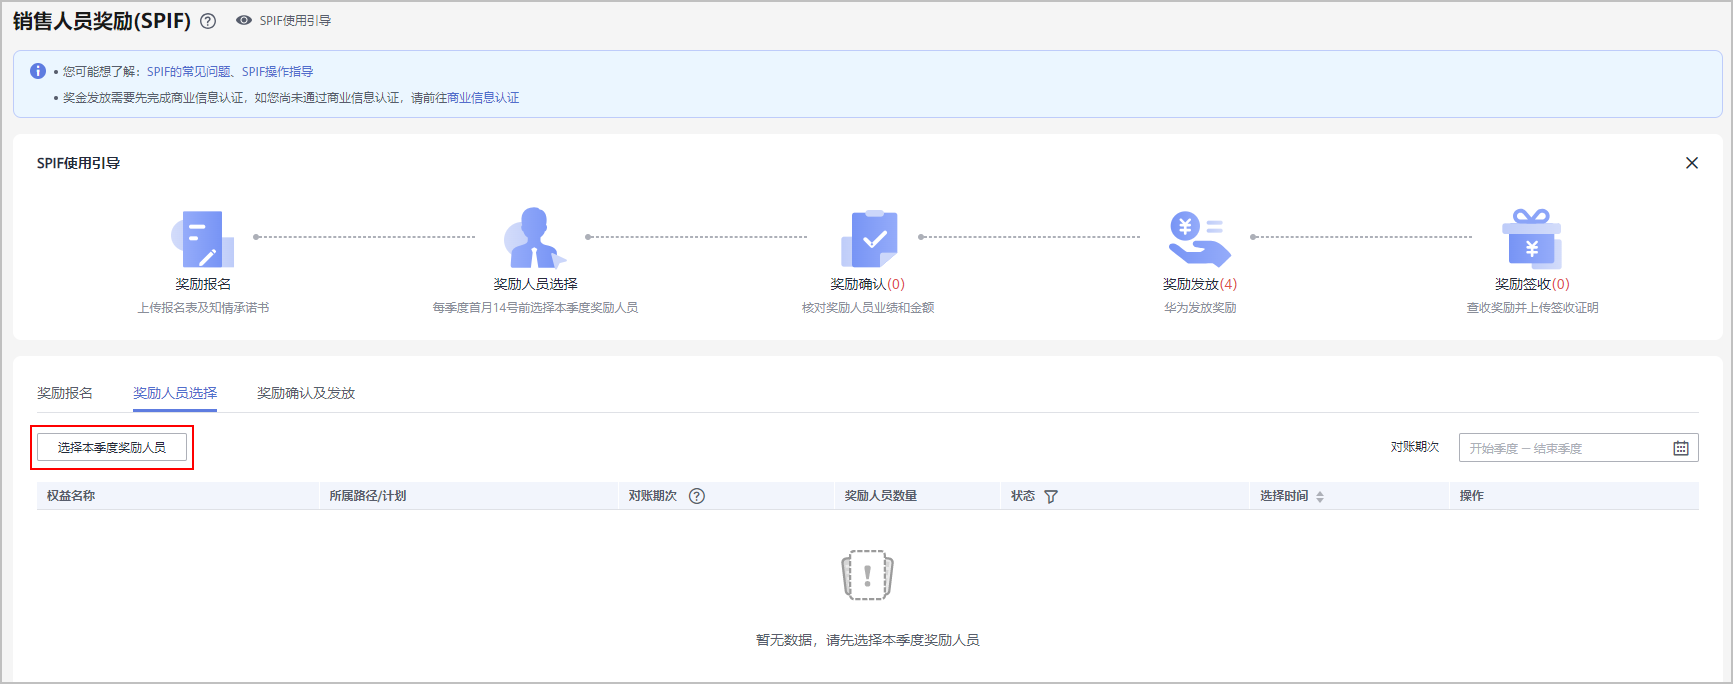
Task: Sort the table by 选择时间
Action: point(1320,497)
